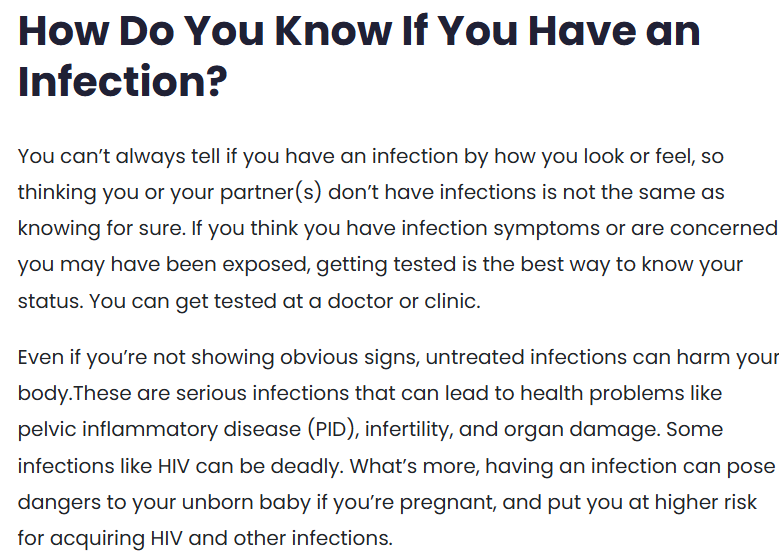Click the abbreviation "(PID)"
The height and width of the screenshot is (560, 779).
tap(330, 429)
